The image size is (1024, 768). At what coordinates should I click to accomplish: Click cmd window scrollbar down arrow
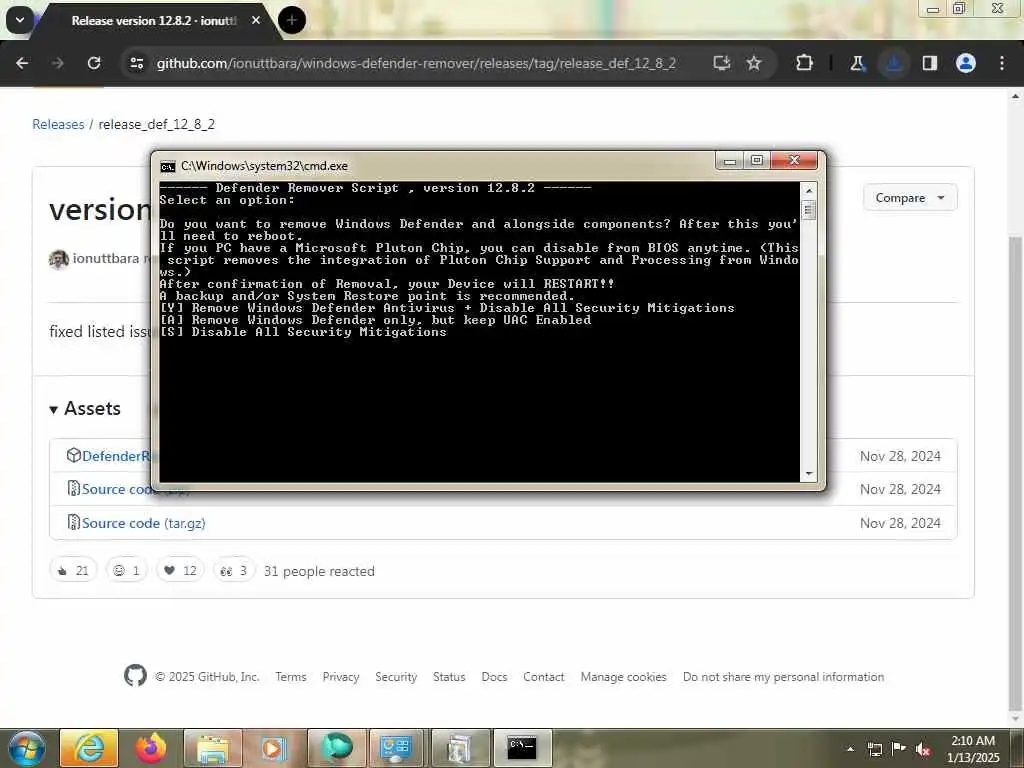[808, 474]
